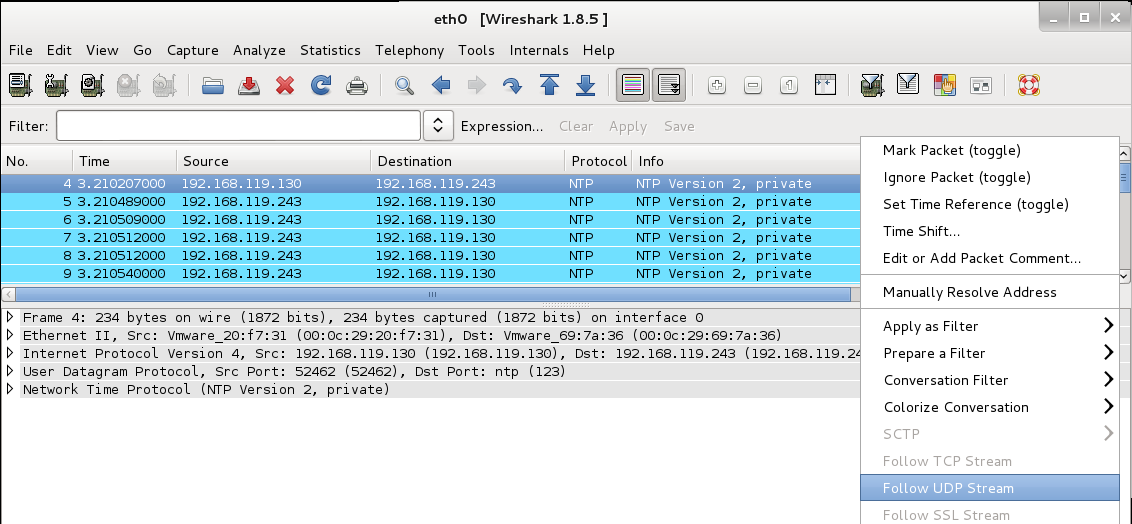1132x524 pixels.
Task: Jump to the last packet icon
Action: tap(586, 86)
